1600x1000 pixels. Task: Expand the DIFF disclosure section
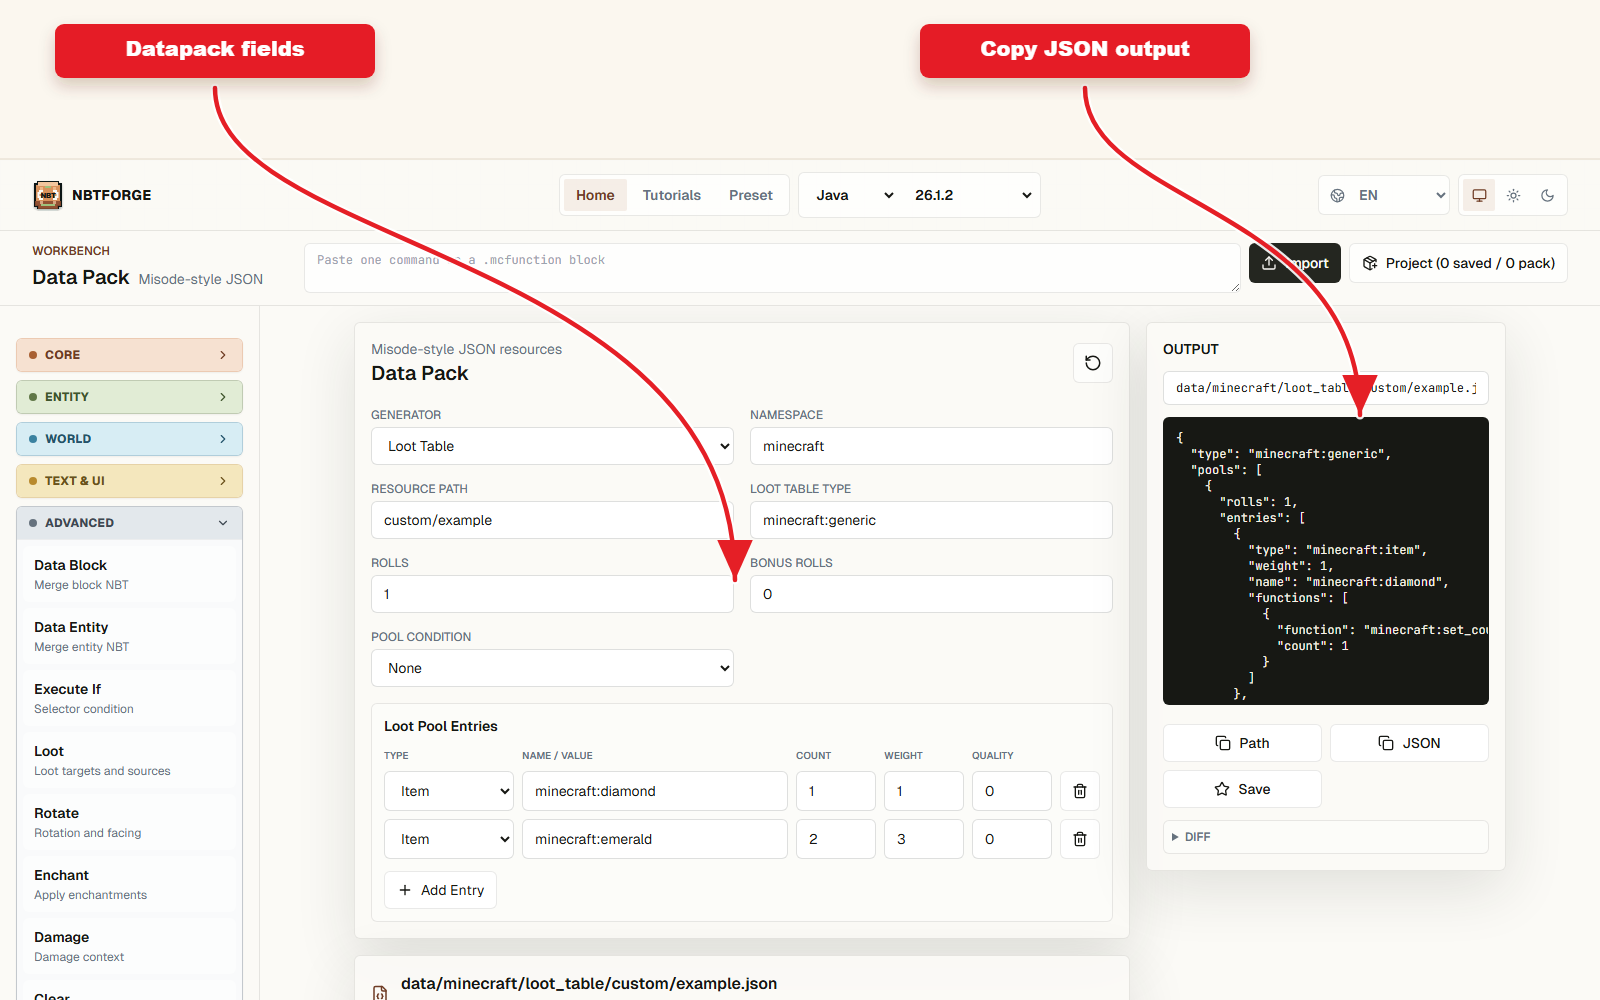tap(1325, 837)
